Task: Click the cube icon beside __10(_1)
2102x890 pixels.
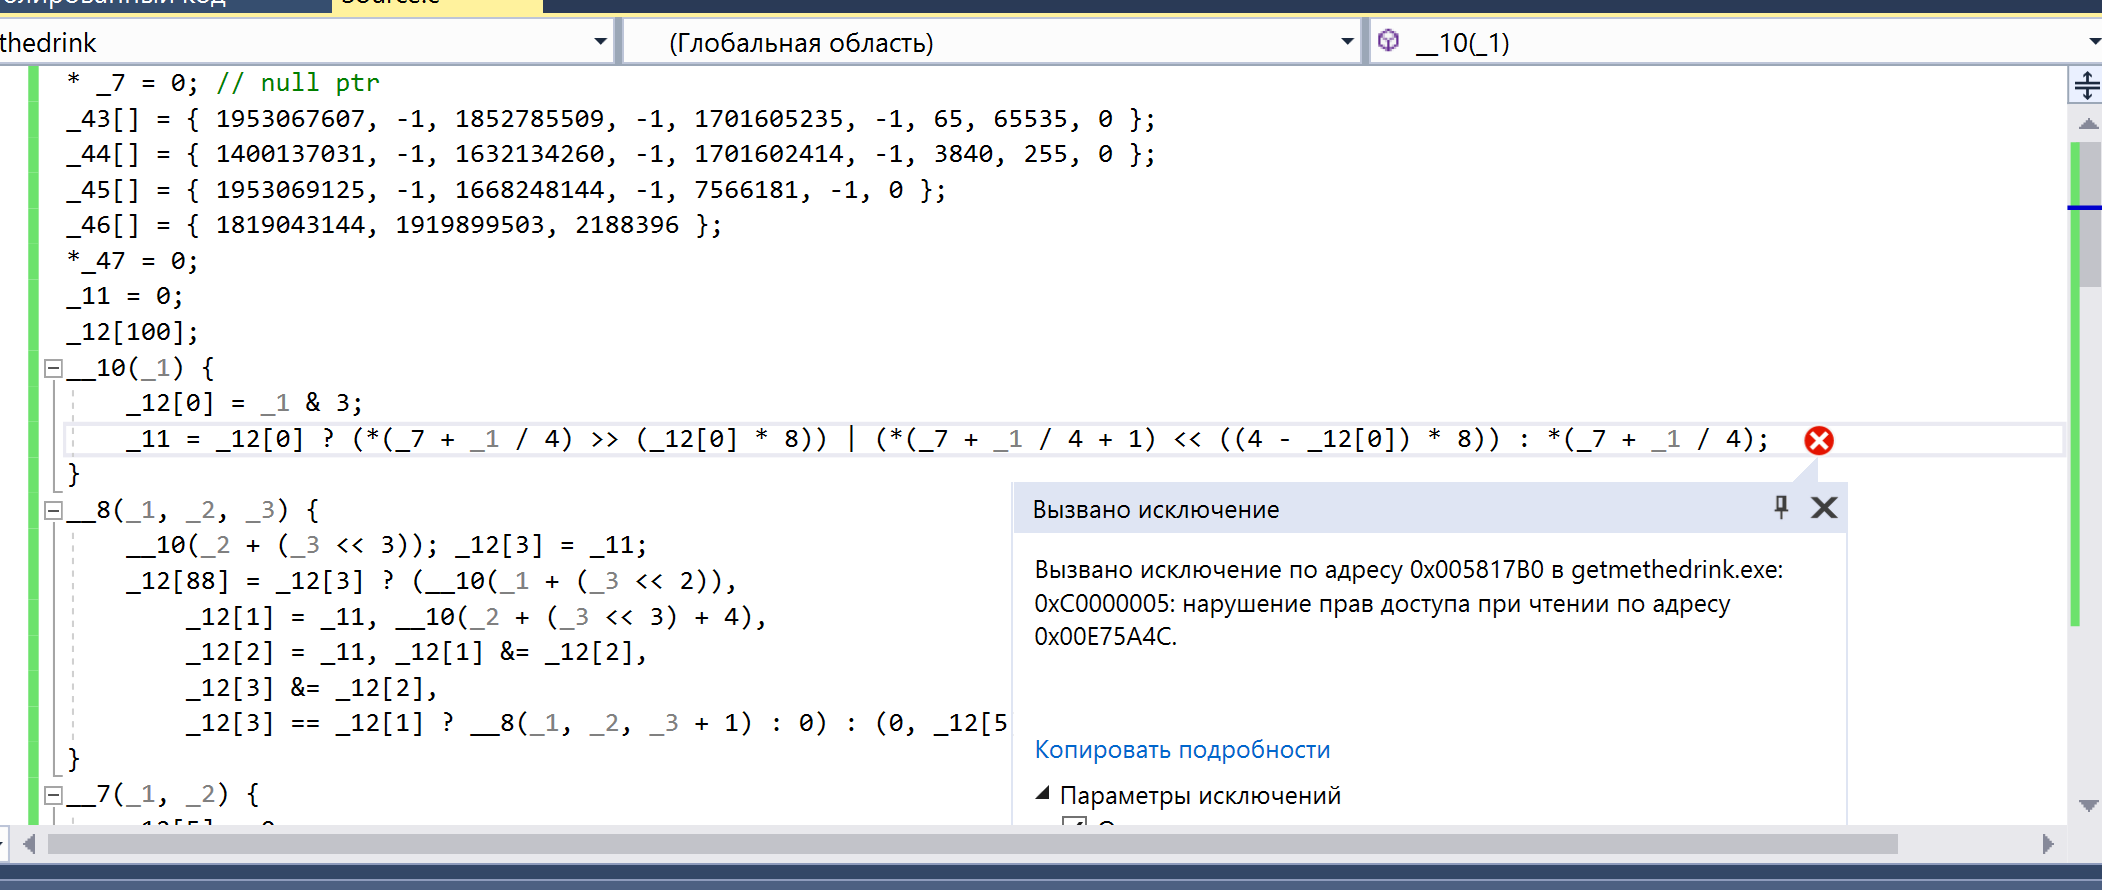Action: (1388, 41)
